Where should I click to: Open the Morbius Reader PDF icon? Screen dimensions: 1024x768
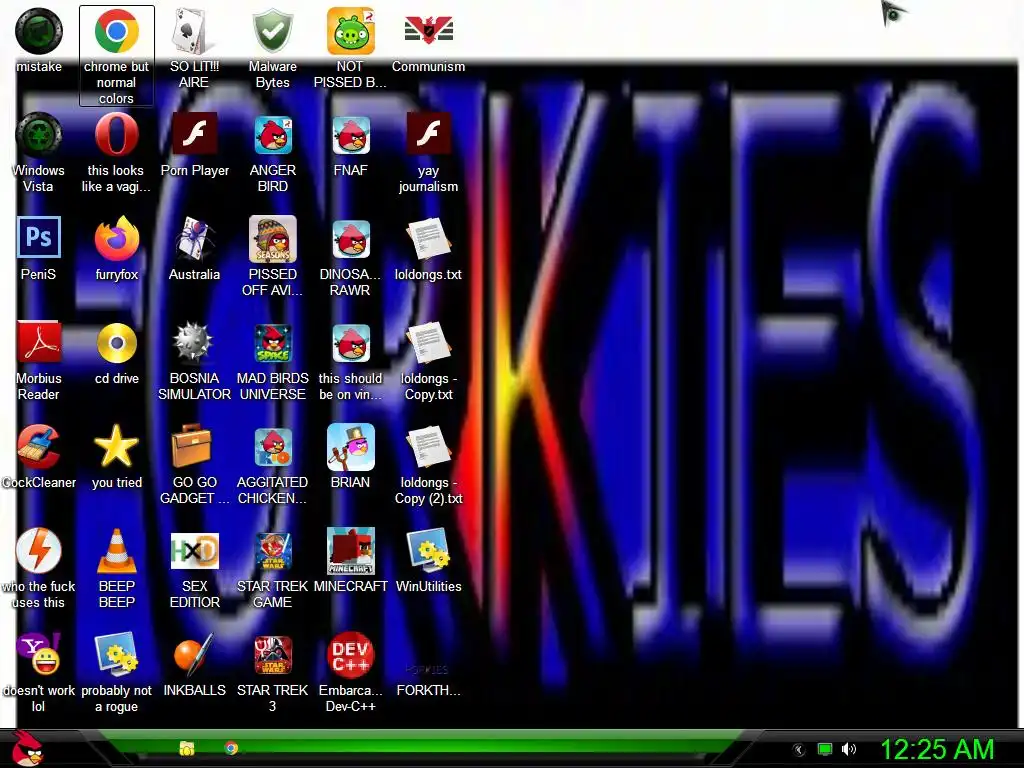pyautogui.click(x=39, y=342)
